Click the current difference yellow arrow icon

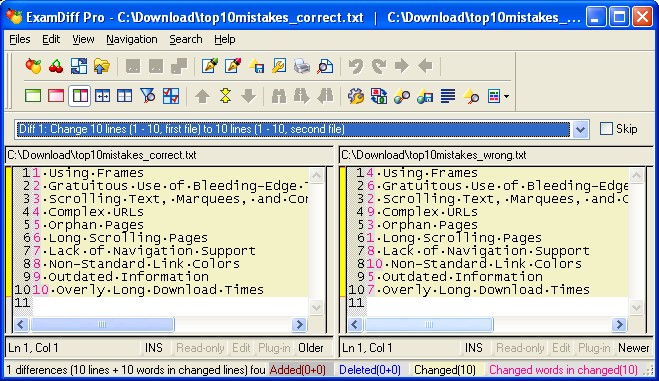[226, 96]
